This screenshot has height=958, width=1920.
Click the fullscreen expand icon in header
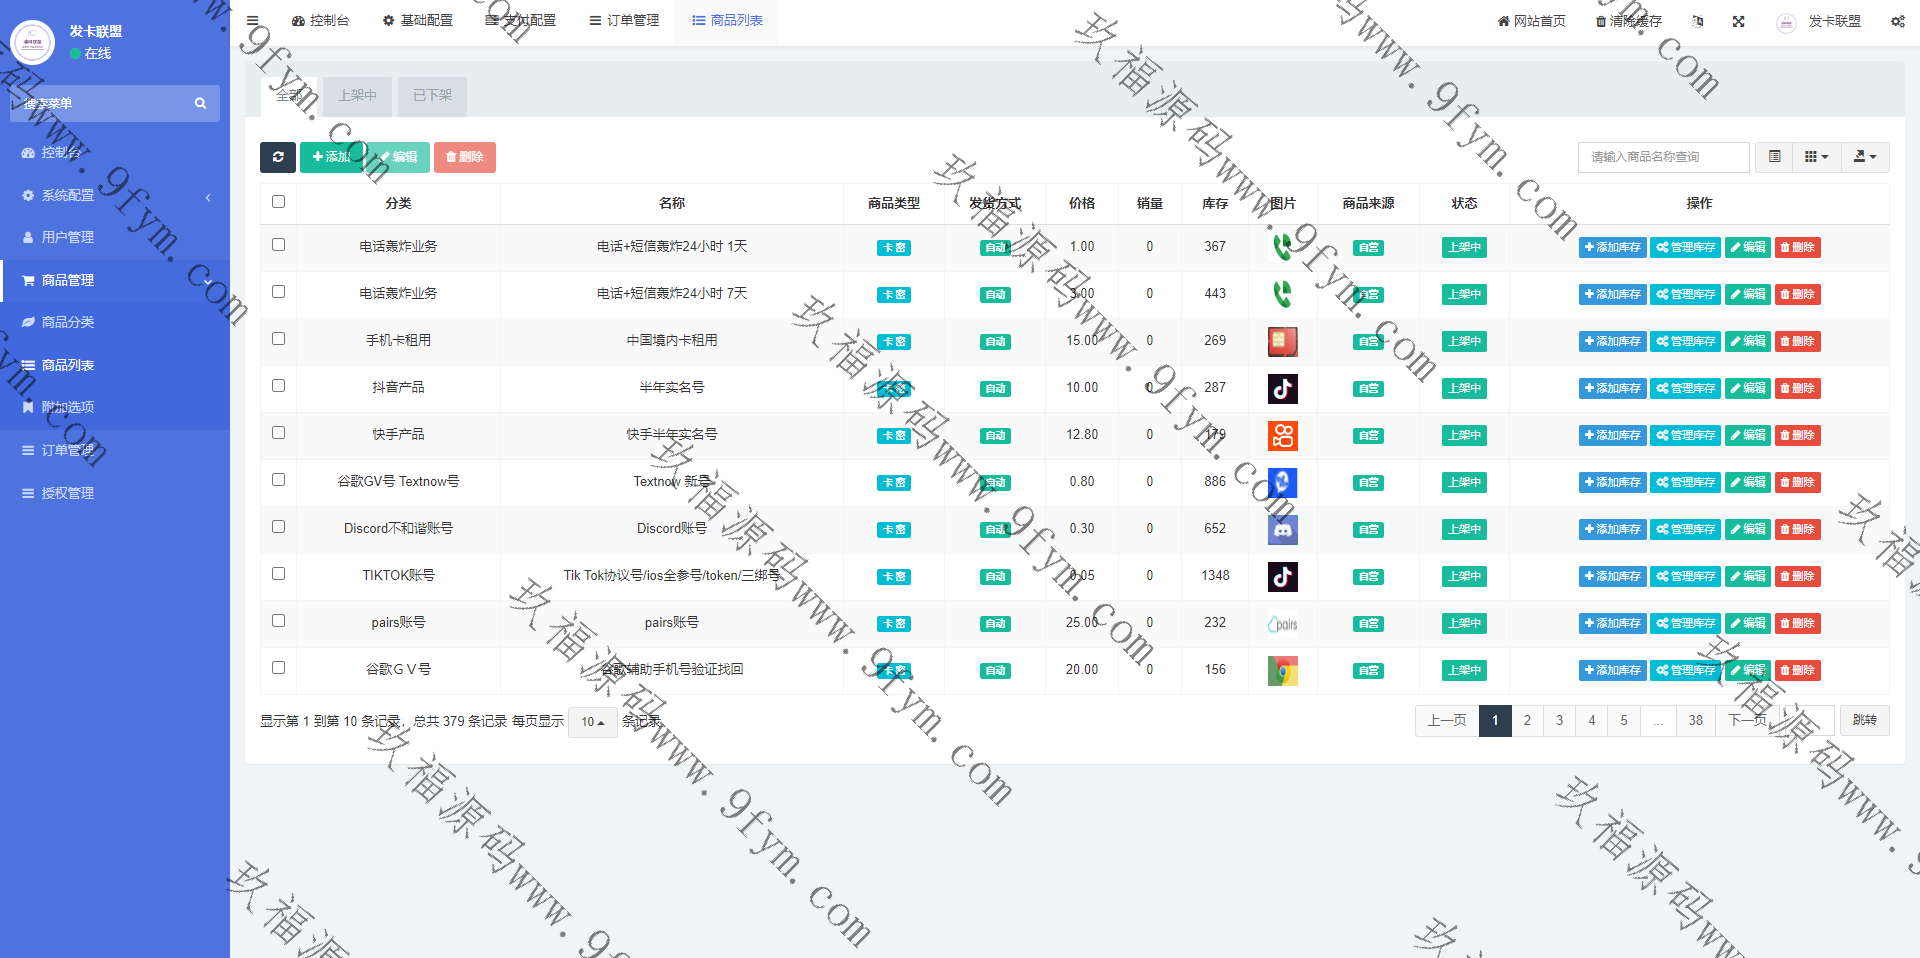click(1739, 21)
